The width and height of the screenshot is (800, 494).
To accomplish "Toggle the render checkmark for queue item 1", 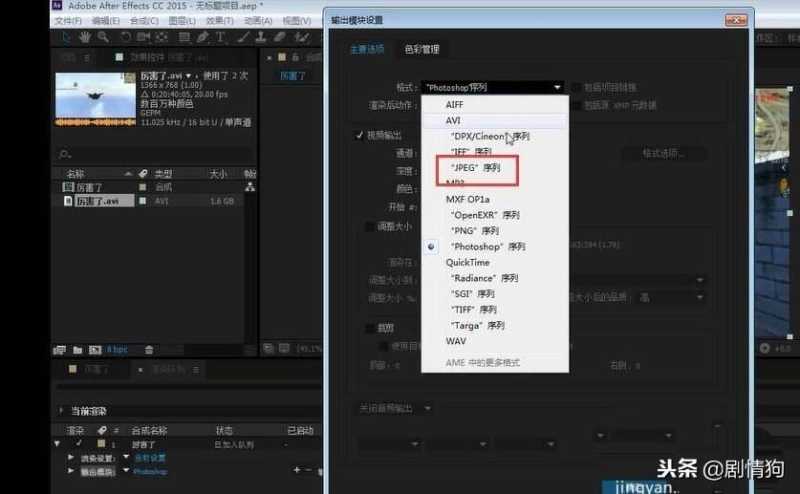I will (80, 443).
